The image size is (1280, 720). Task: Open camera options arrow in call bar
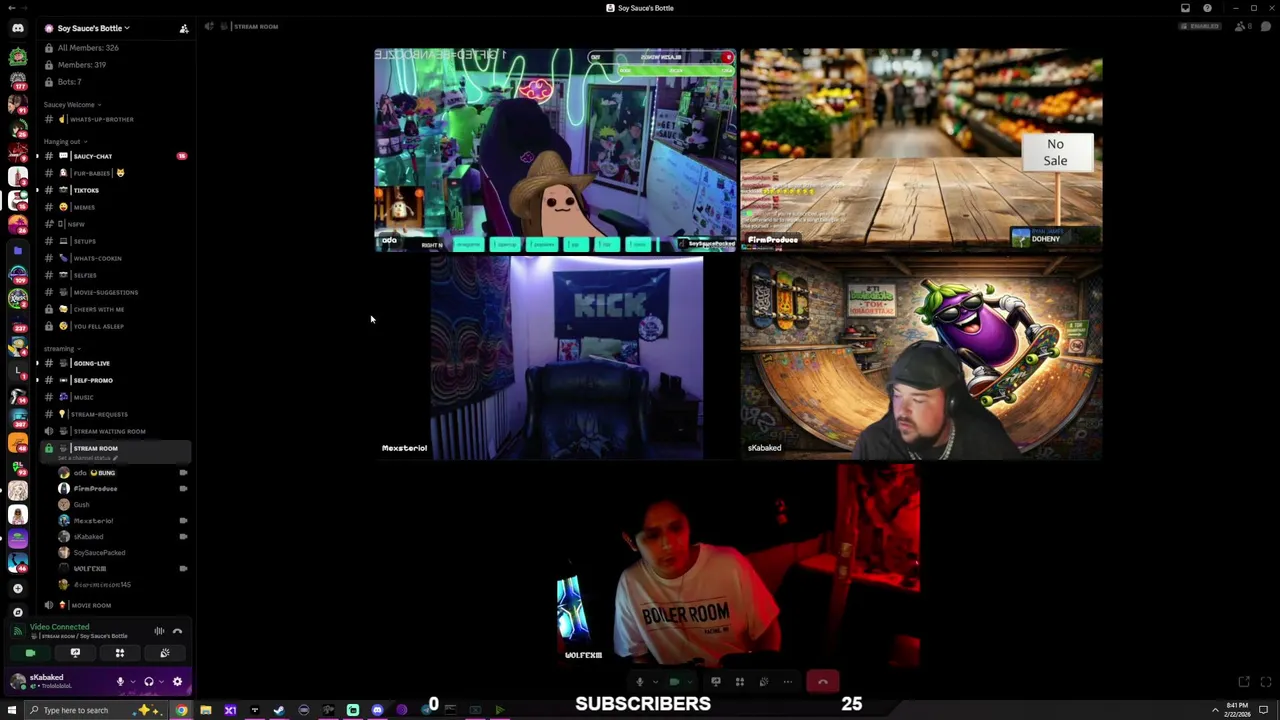tap(690, 682)
